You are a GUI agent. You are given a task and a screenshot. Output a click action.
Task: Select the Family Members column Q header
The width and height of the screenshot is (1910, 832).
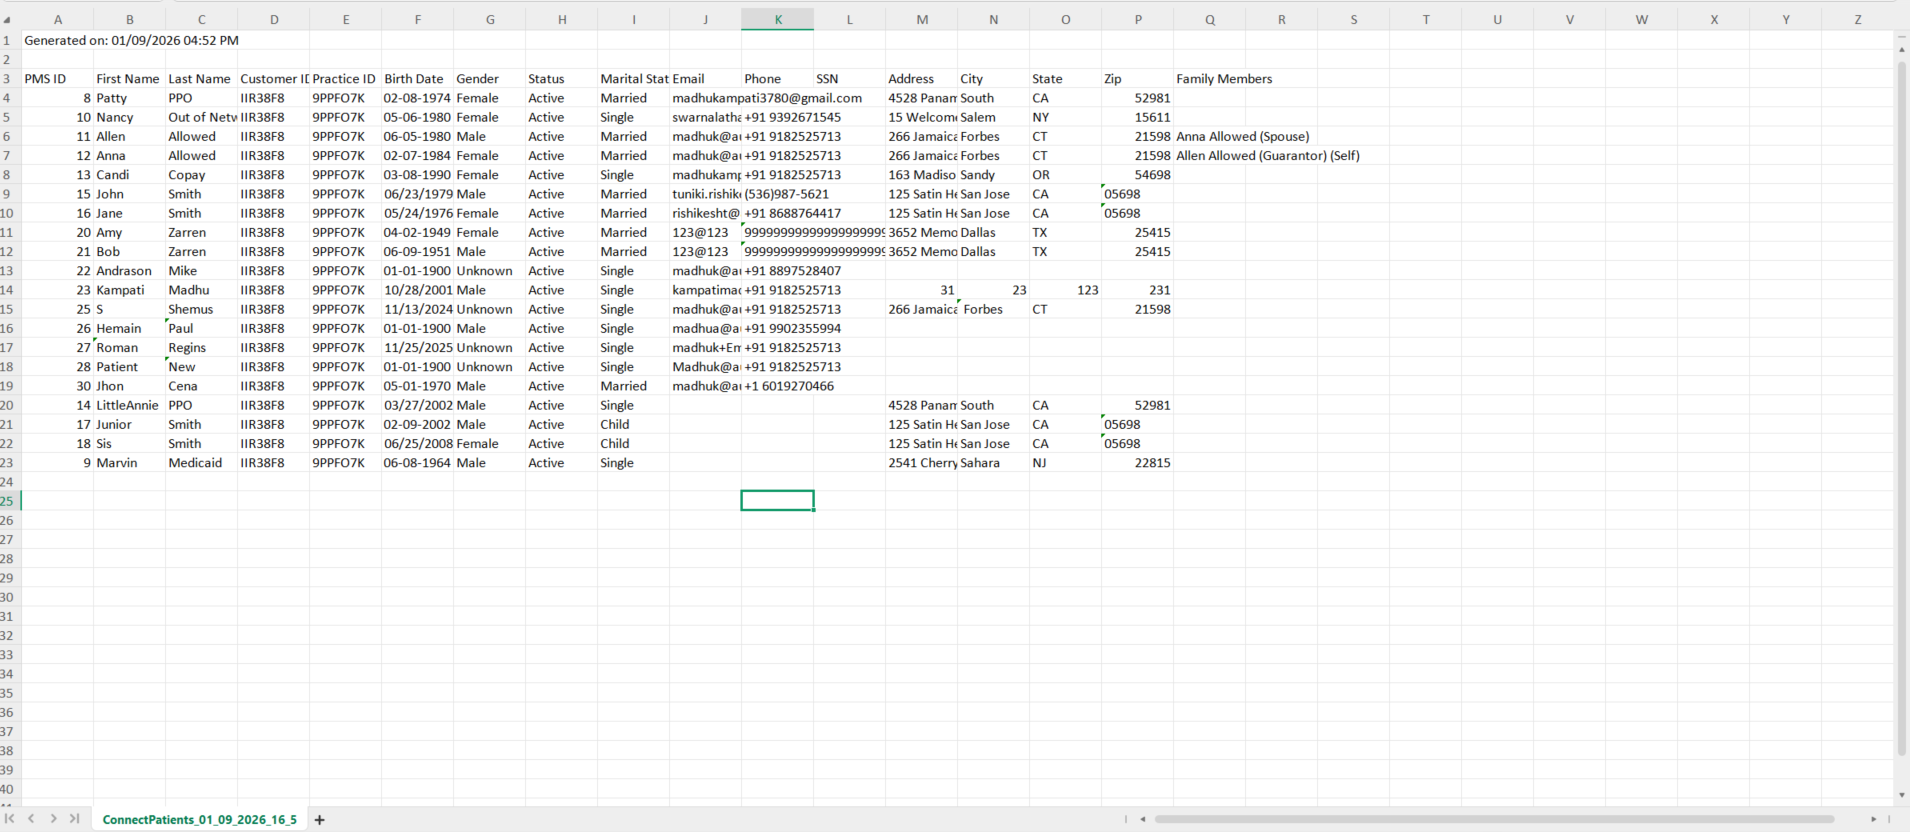coord(1210,20)
